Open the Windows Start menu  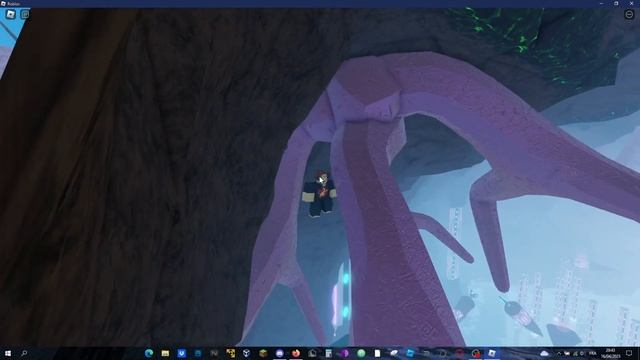pos(8,353)
